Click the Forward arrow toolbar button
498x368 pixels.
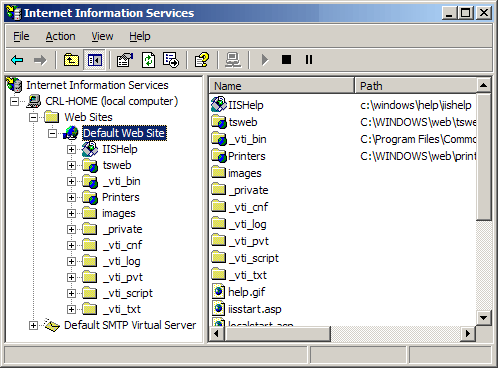tap(40, 60)
